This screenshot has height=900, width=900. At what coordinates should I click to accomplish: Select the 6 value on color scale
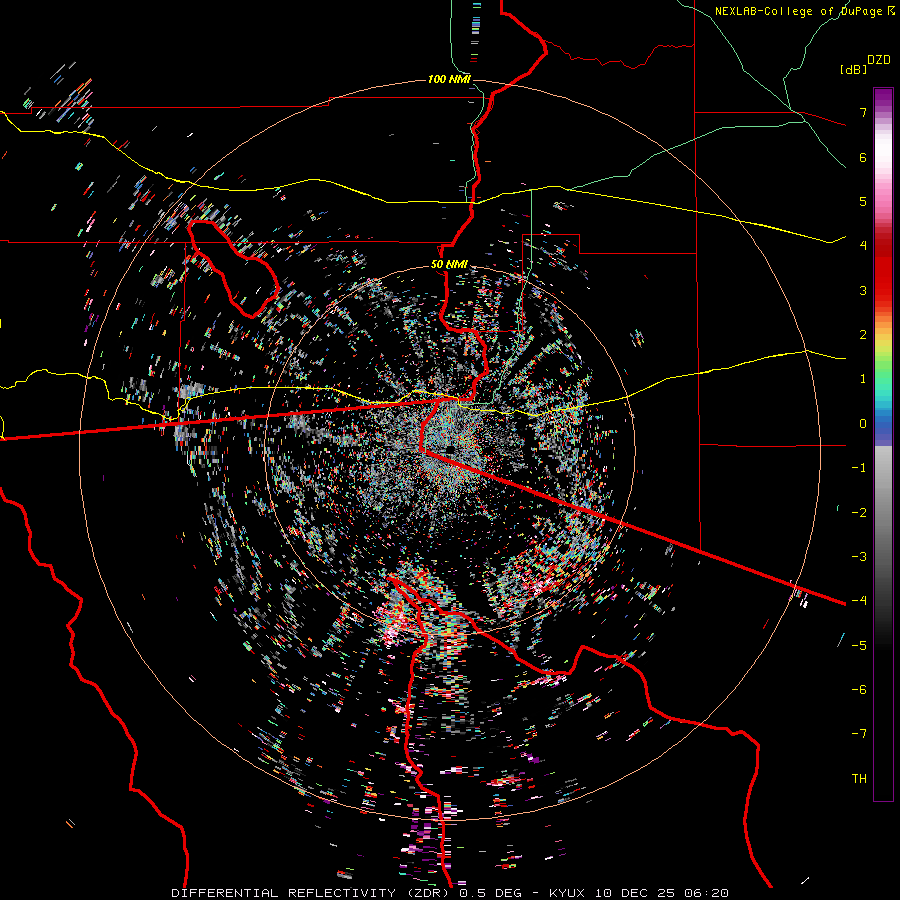tap(863, 157)
